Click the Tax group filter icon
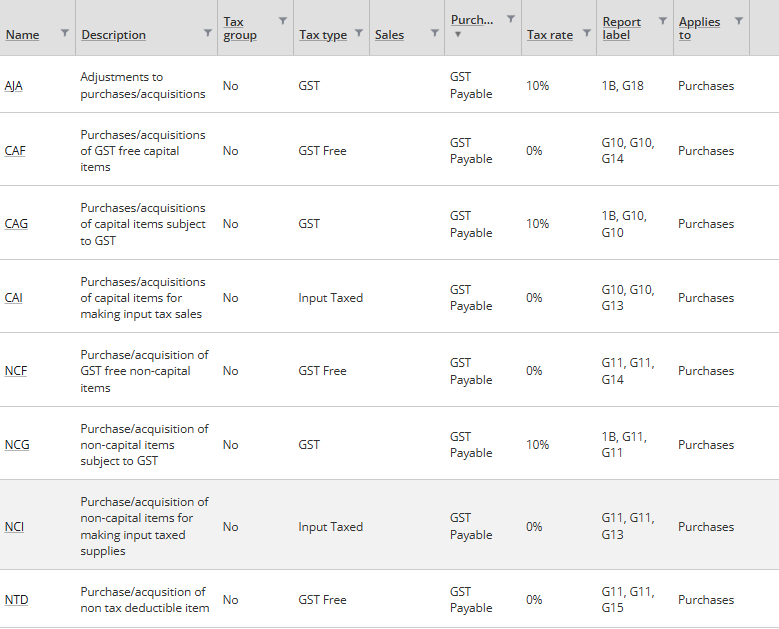This screenshot has height=629, width=779. pos(283,21)
